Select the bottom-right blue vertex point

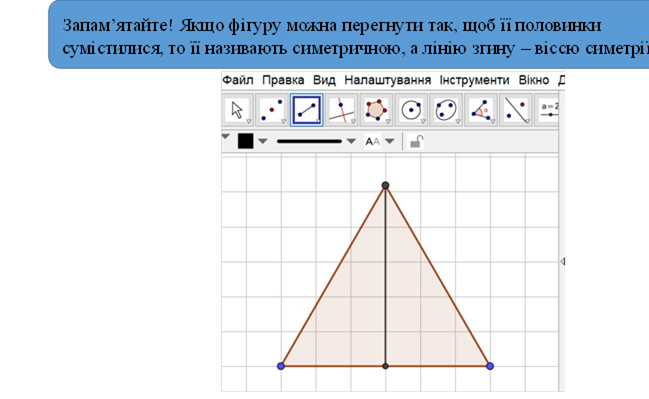[x=490, y=366]
